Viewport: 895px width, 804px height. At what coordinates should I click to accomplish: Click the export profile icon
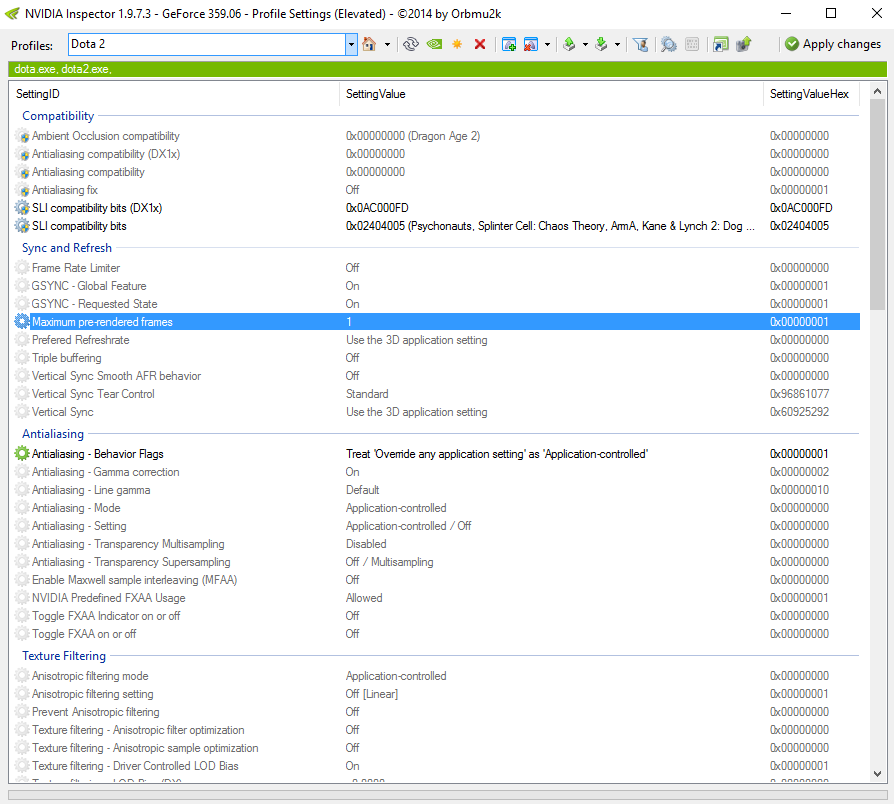[569, 44]
